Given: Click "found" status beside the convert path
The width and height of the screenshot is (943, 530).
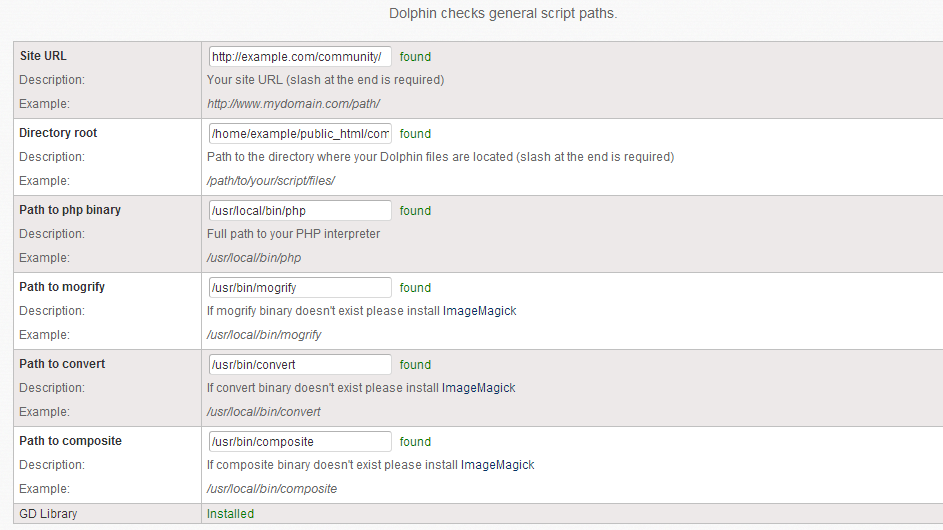Looking at the screenshot, I should pyautogui.click(x=415, y=365).
